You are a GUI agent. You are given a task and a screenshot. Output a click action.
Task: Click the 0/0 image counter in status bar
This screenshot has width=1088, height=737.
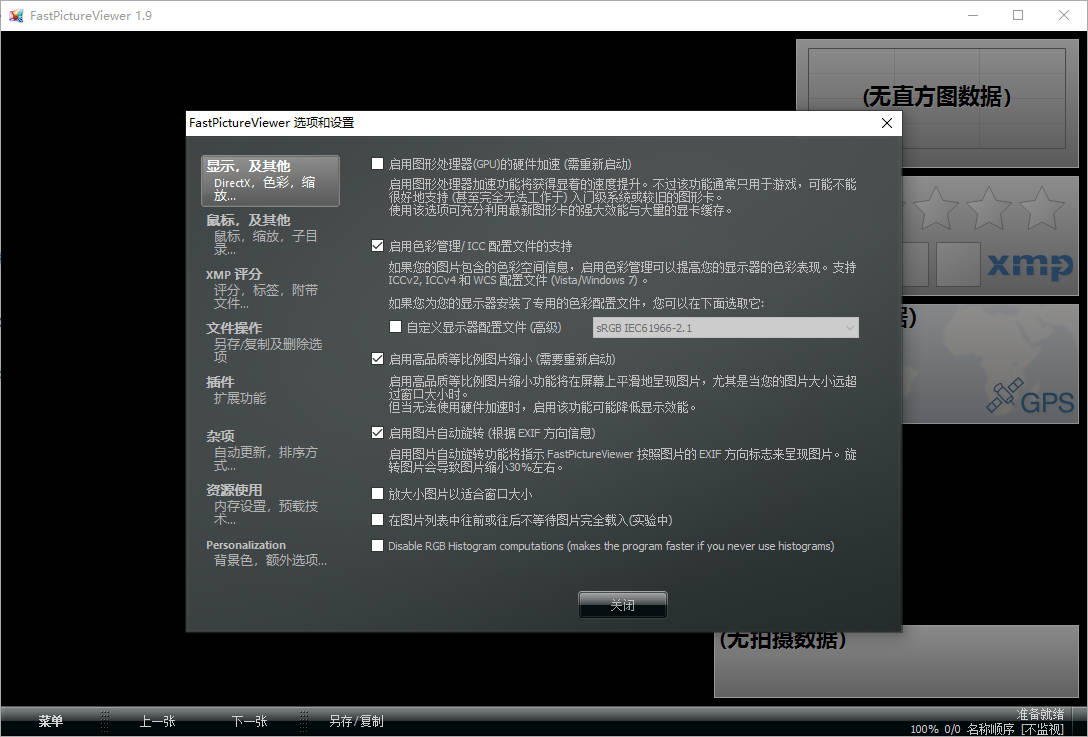pyautogui.click(x=952, y=729)
